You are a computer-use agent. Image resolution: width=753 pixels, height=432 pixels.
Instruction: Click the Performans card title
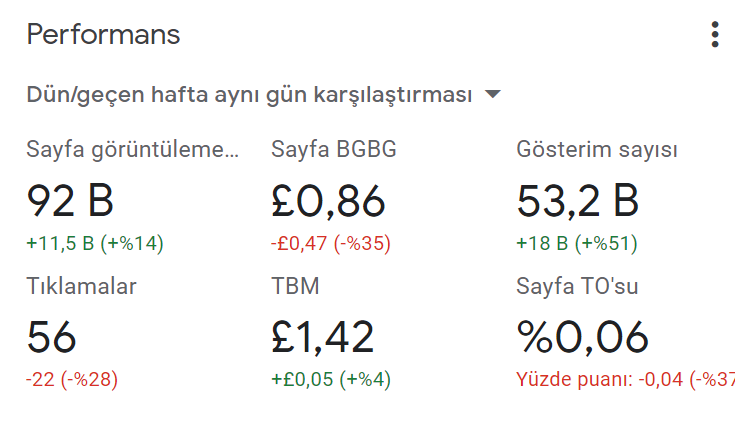[103, 35]
